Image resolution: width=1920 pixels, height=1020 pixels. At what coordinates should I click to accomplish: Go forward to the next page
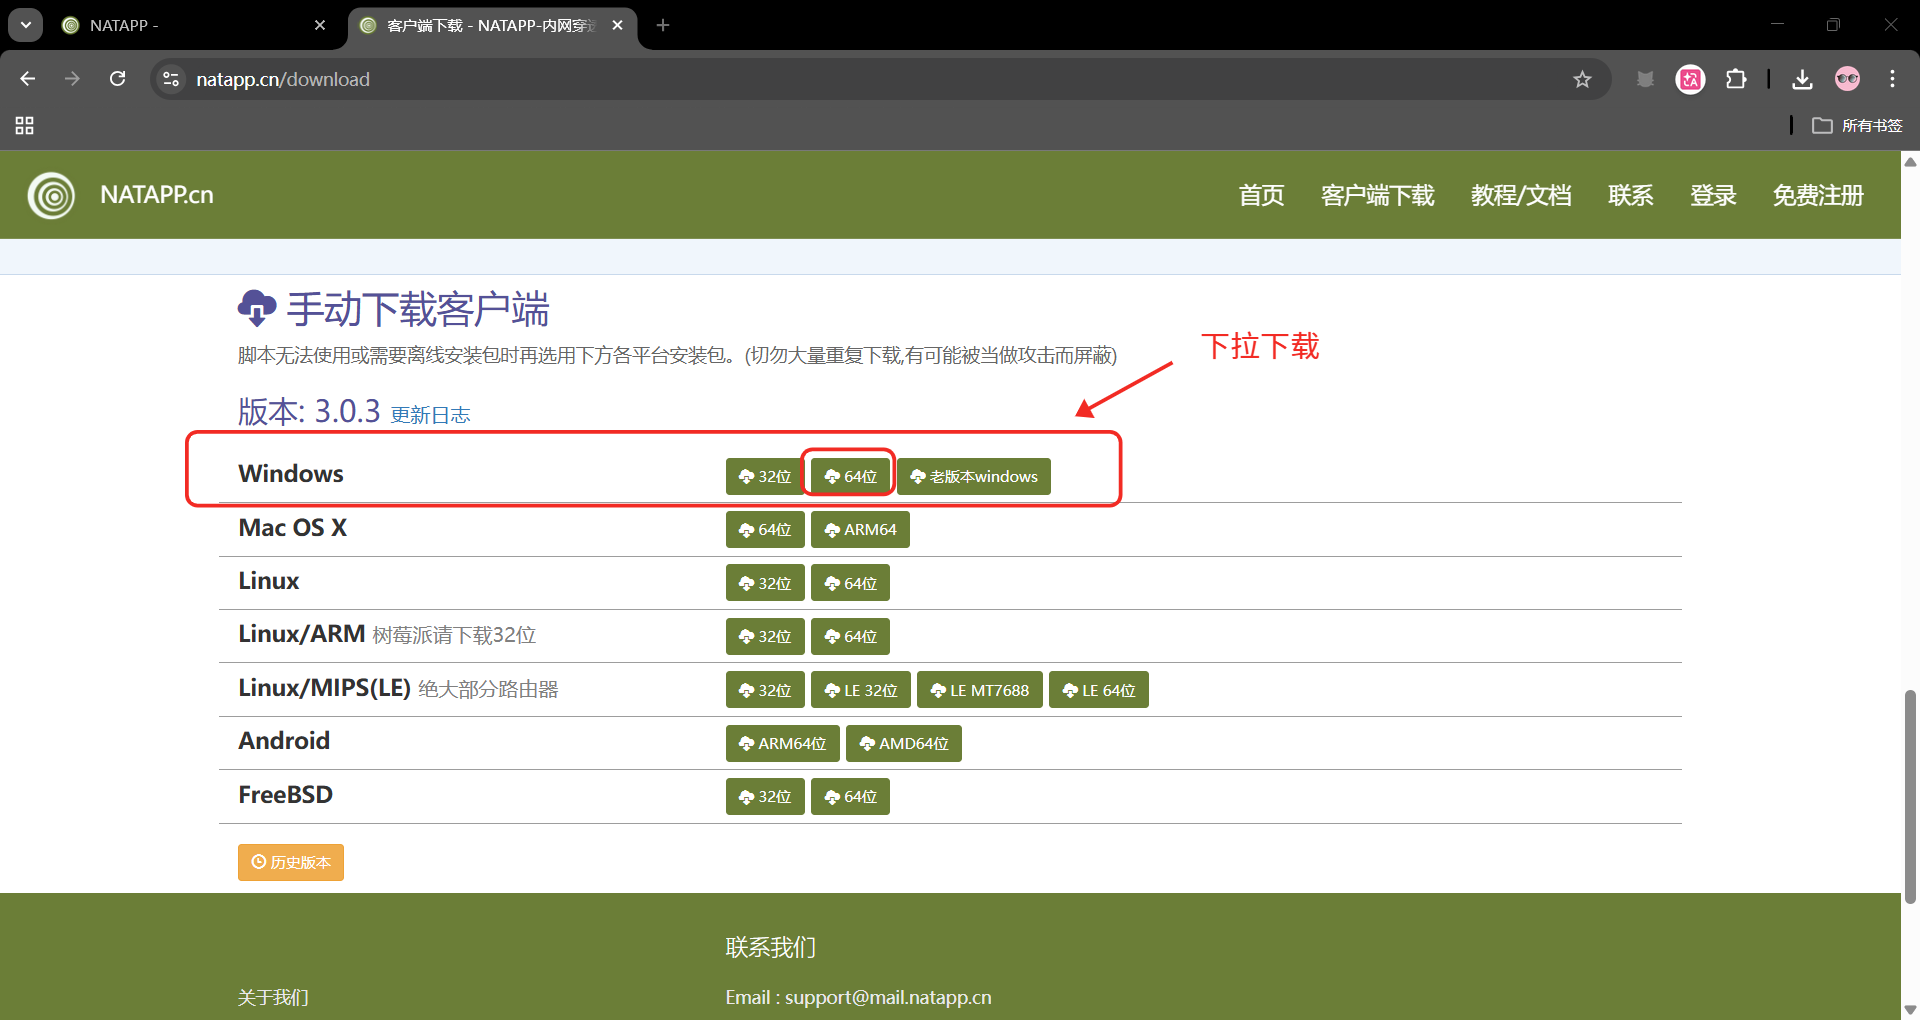click(x=72, y=79)
